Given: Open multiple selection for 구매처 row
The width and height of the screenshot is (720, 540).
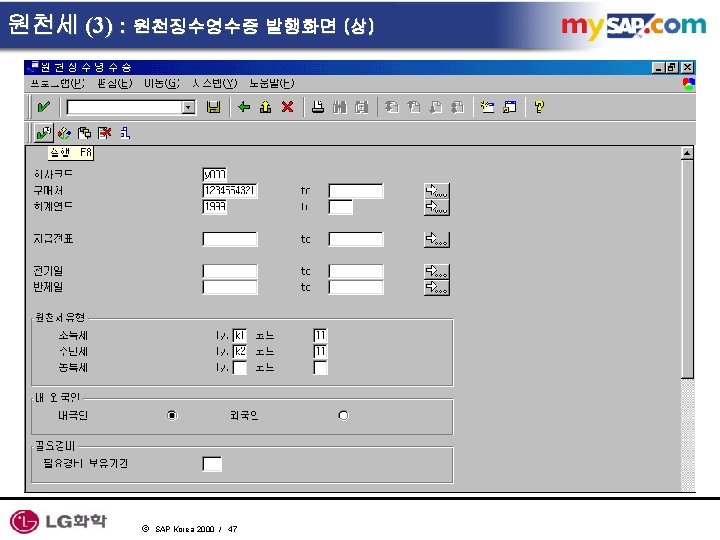Looking at the screenshot, I should coord(437,191).
